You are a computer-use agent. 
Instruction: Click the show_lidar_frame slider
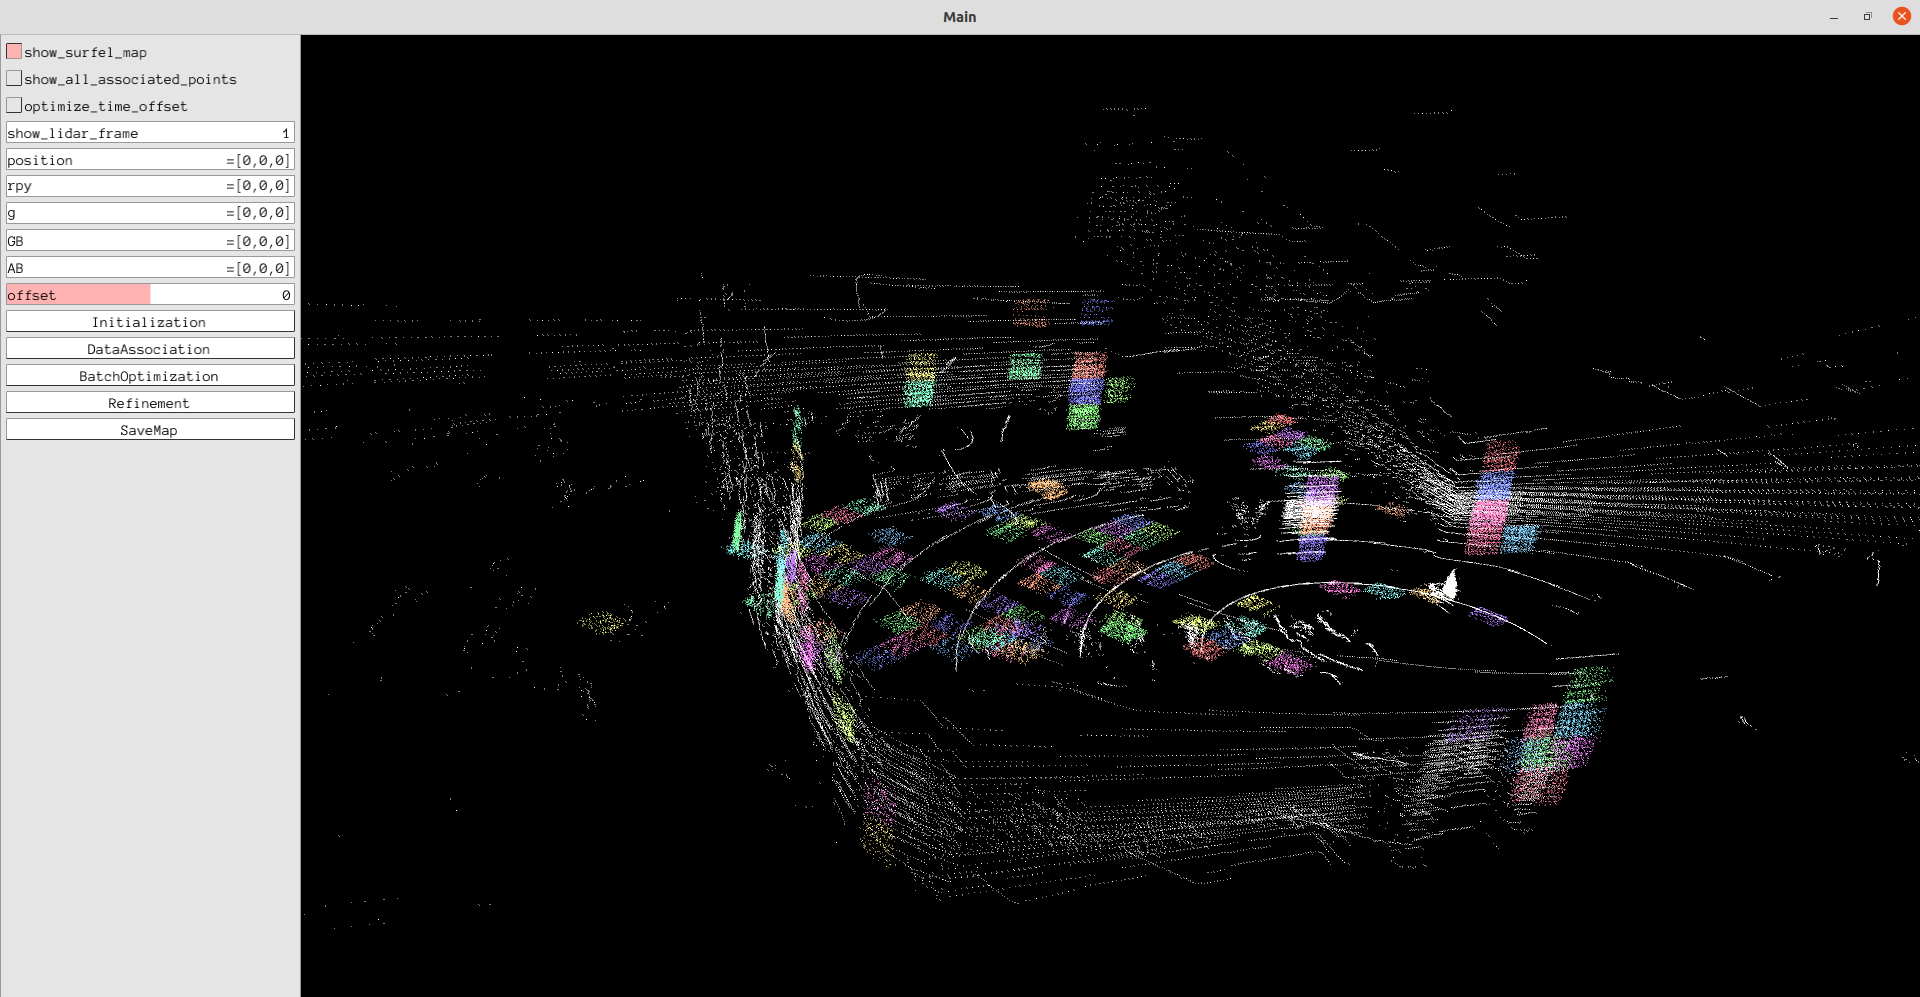pos(150,133)
